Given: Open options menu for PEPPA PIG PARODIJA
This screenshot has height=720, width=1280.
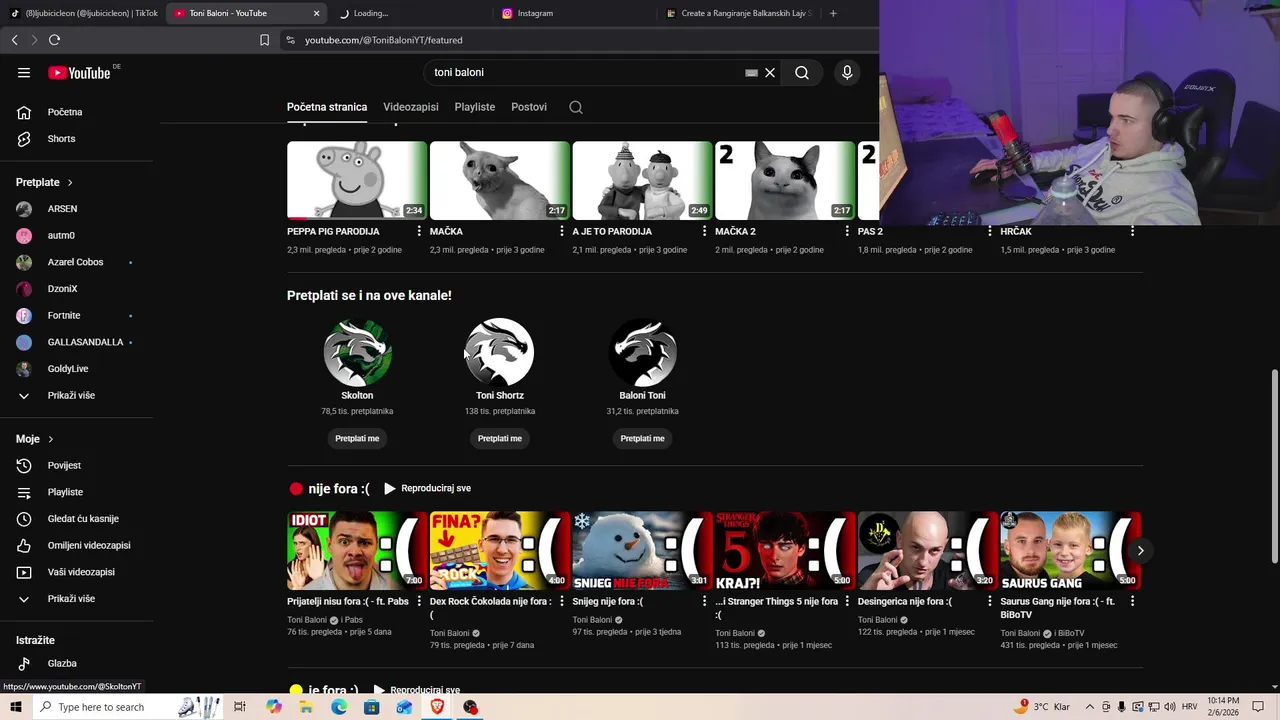Looking at the screenshot, I should tap(419, 231).
